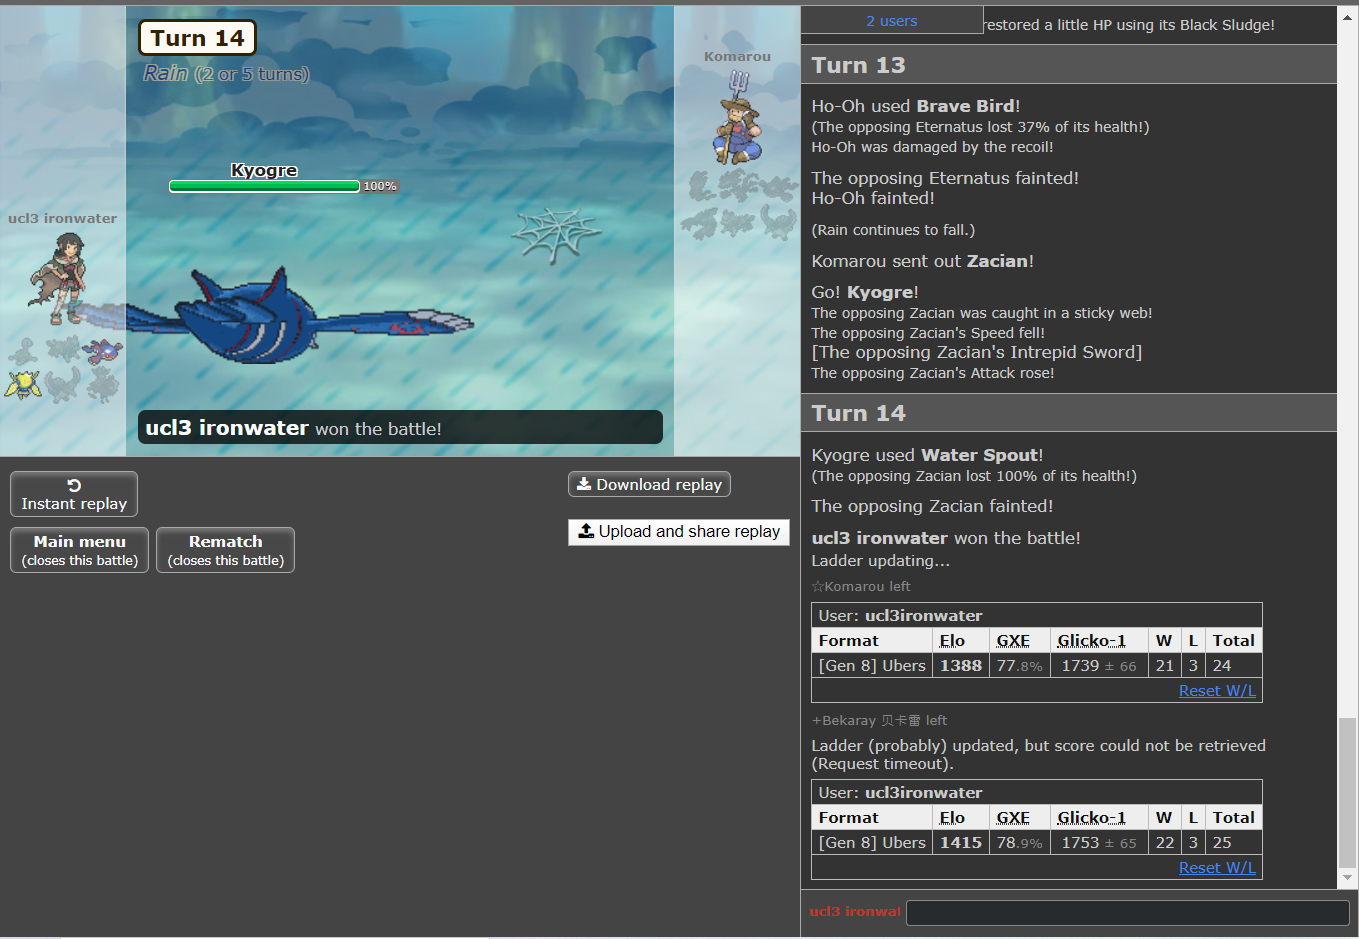Click the Turn 13 log header
The image size is (1359, 939).
click(1069, 65)
